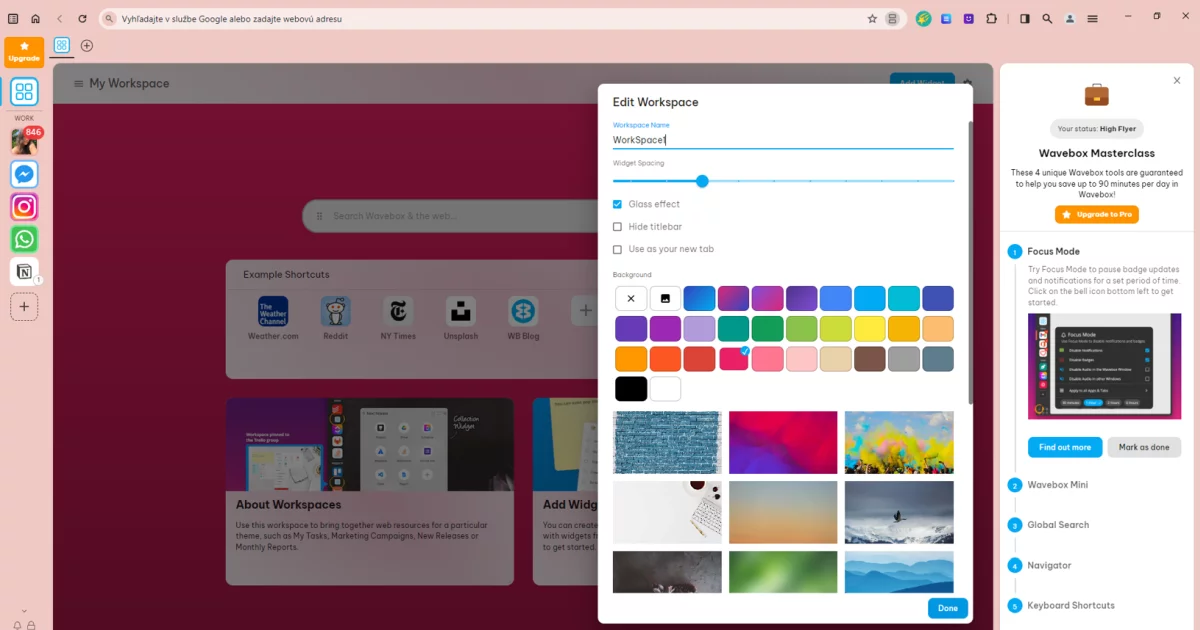The image size is (1200, 630).
Task: Enable the Glass effect option
Action: [x=617, y=203]
